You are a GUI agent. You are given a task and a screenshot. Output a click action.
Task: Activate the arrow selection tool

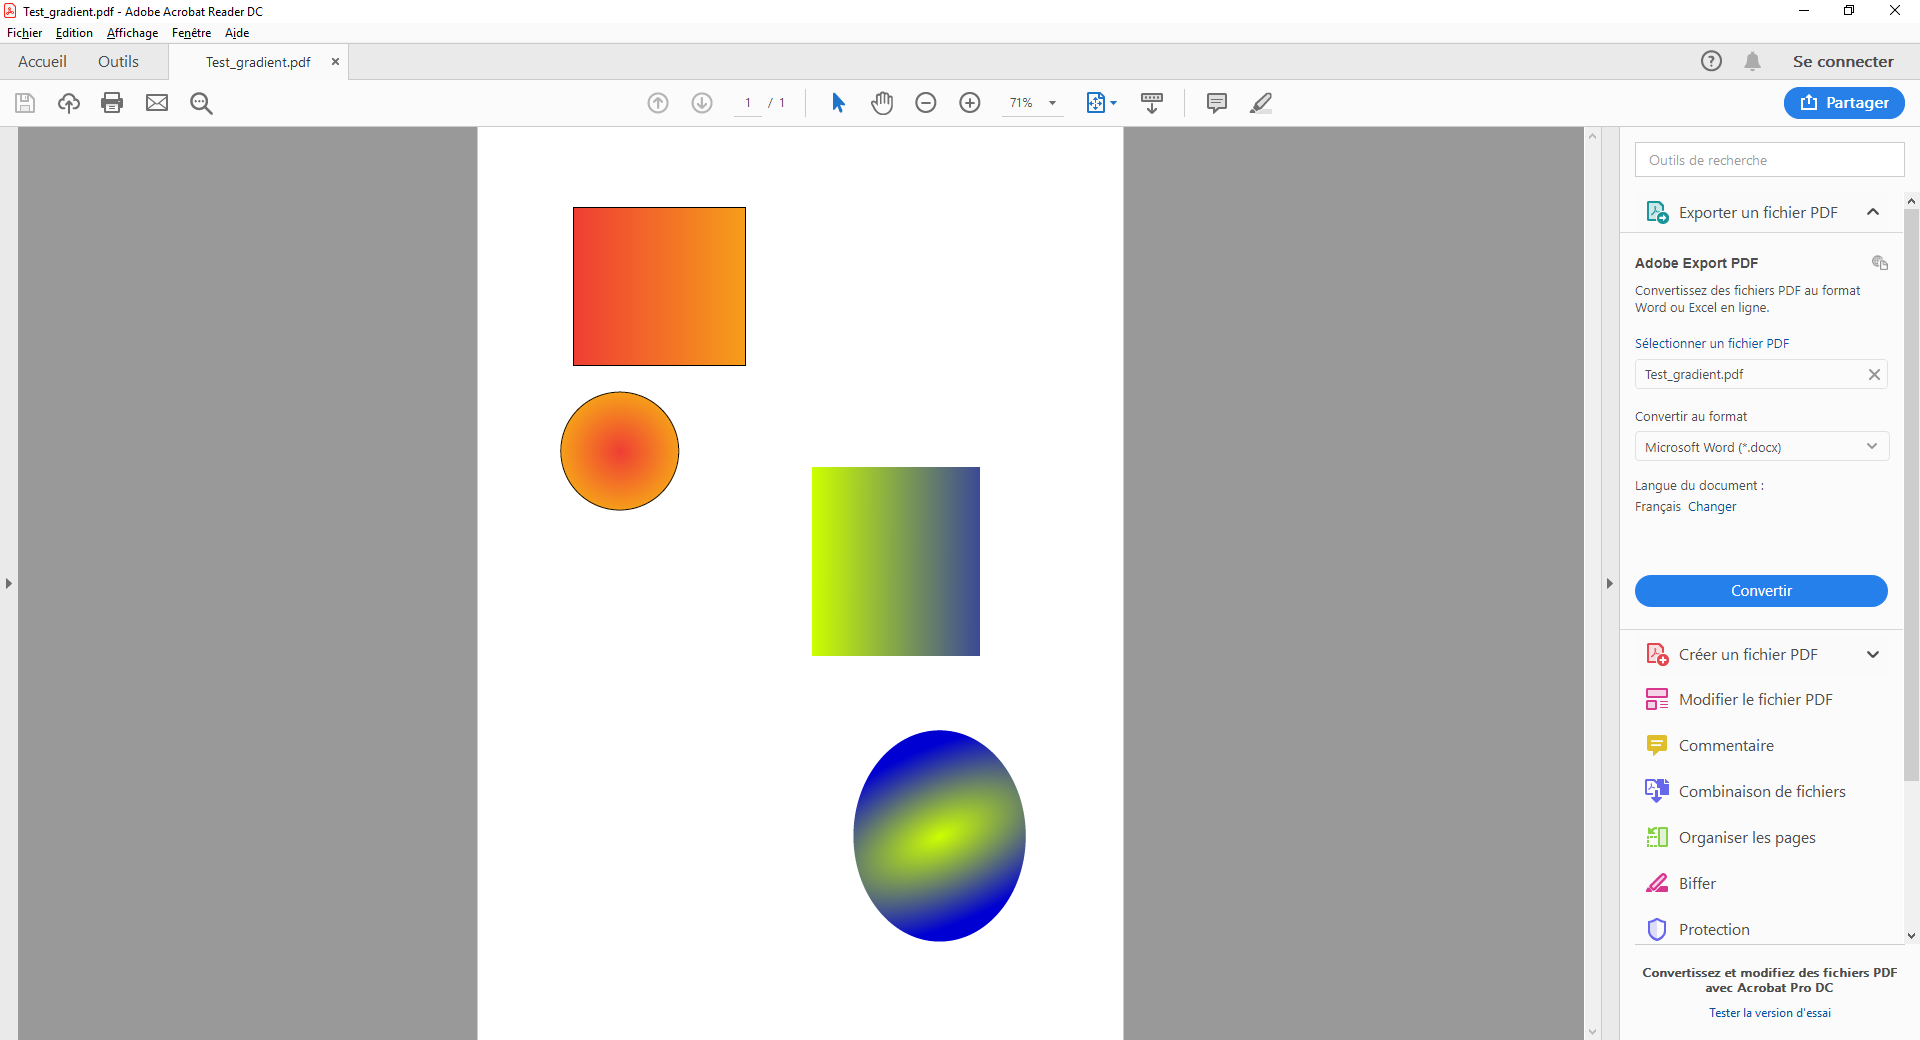838,103
